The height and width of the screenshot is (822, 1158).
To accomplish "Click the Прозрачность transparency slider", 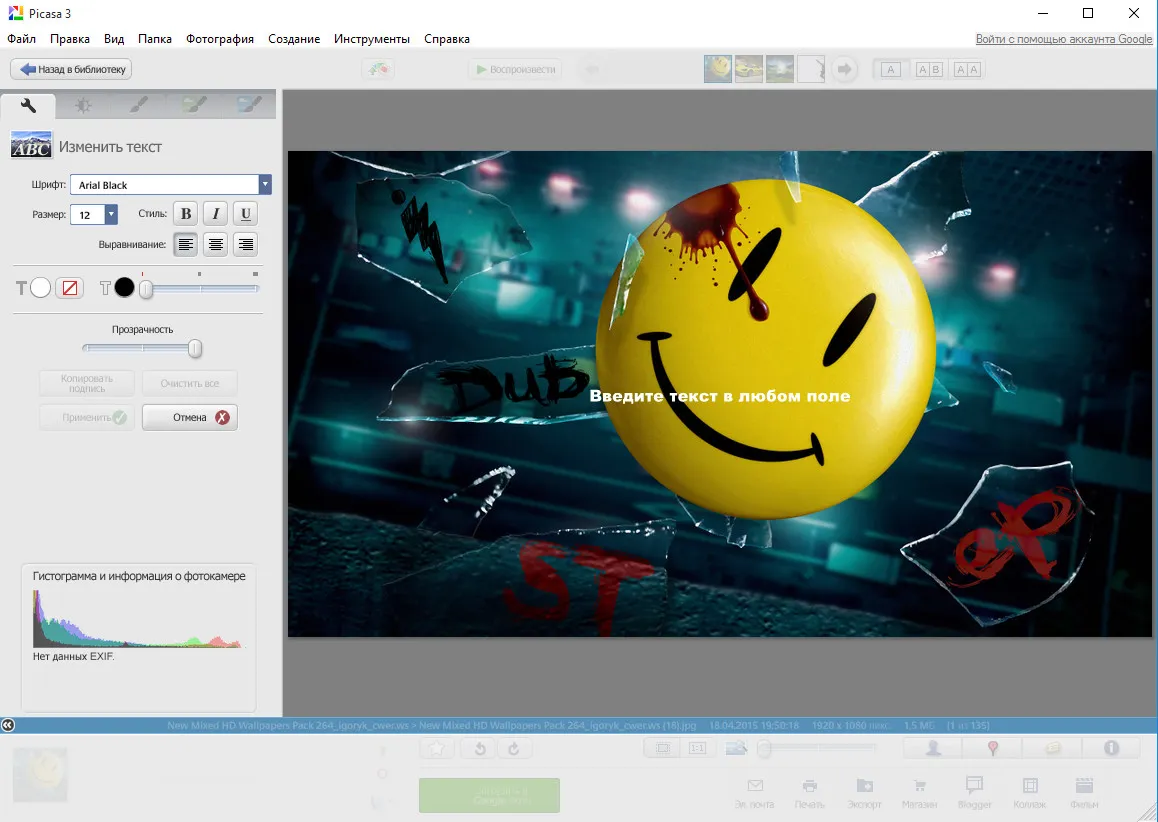I will [x=143, y=348].
